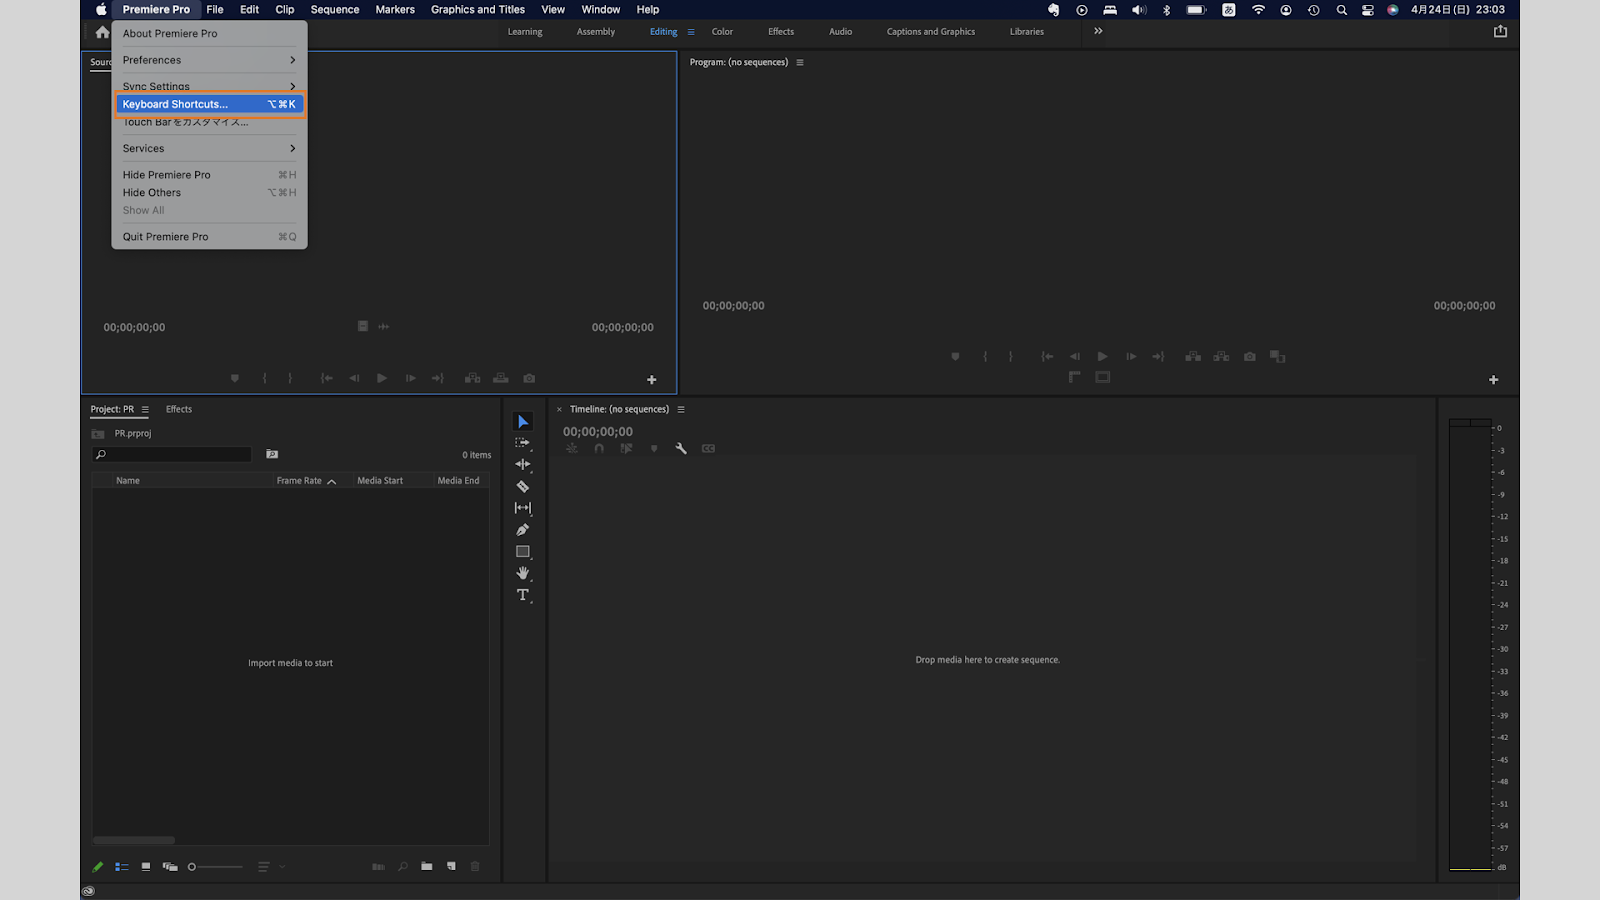Click Extract button in Program monitor
Screen dimensions: 1600x900
pyautogui.click(x=1221, y=357)
